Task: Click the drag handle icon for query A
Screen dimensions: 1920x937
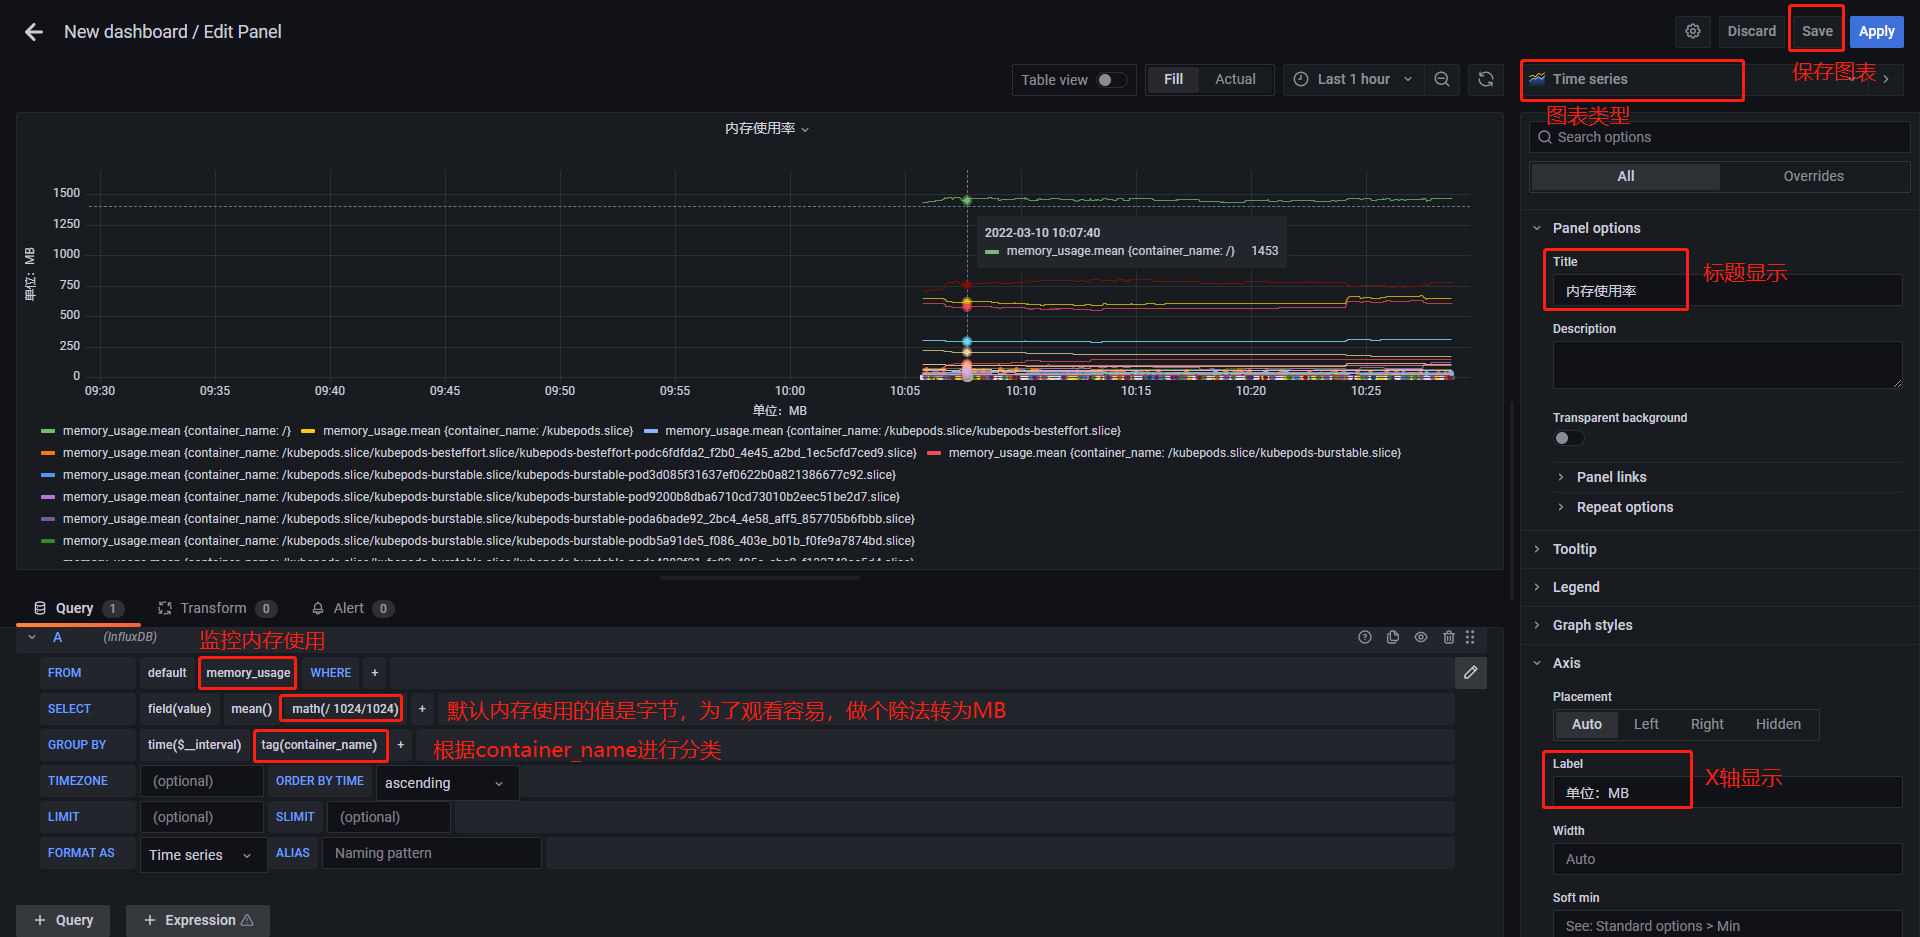Action: click(x=1470, y=637)
